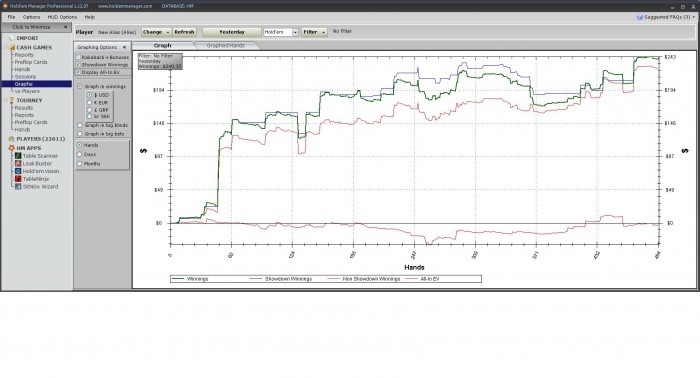Launch Table Scanner via its icon
The image size is (700, 378).
pos(18,156)
